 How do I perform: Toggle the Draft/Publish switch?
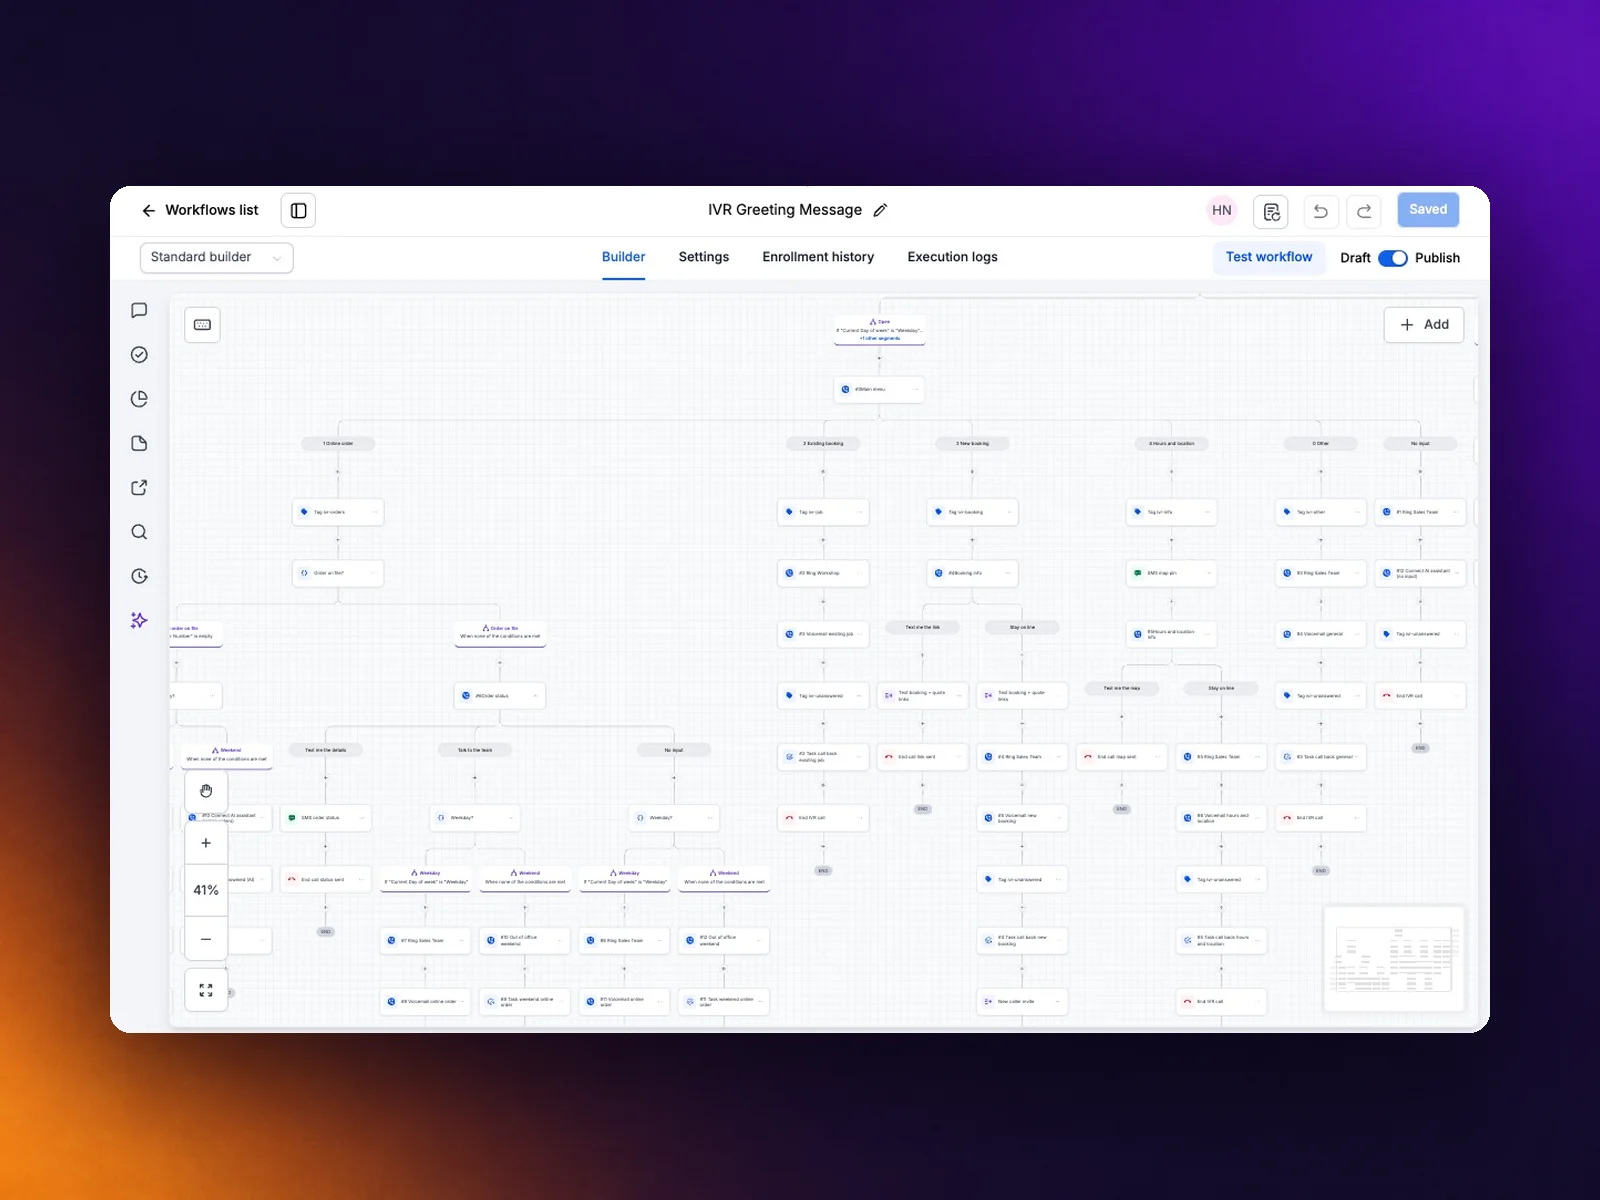coord(1393,258)
